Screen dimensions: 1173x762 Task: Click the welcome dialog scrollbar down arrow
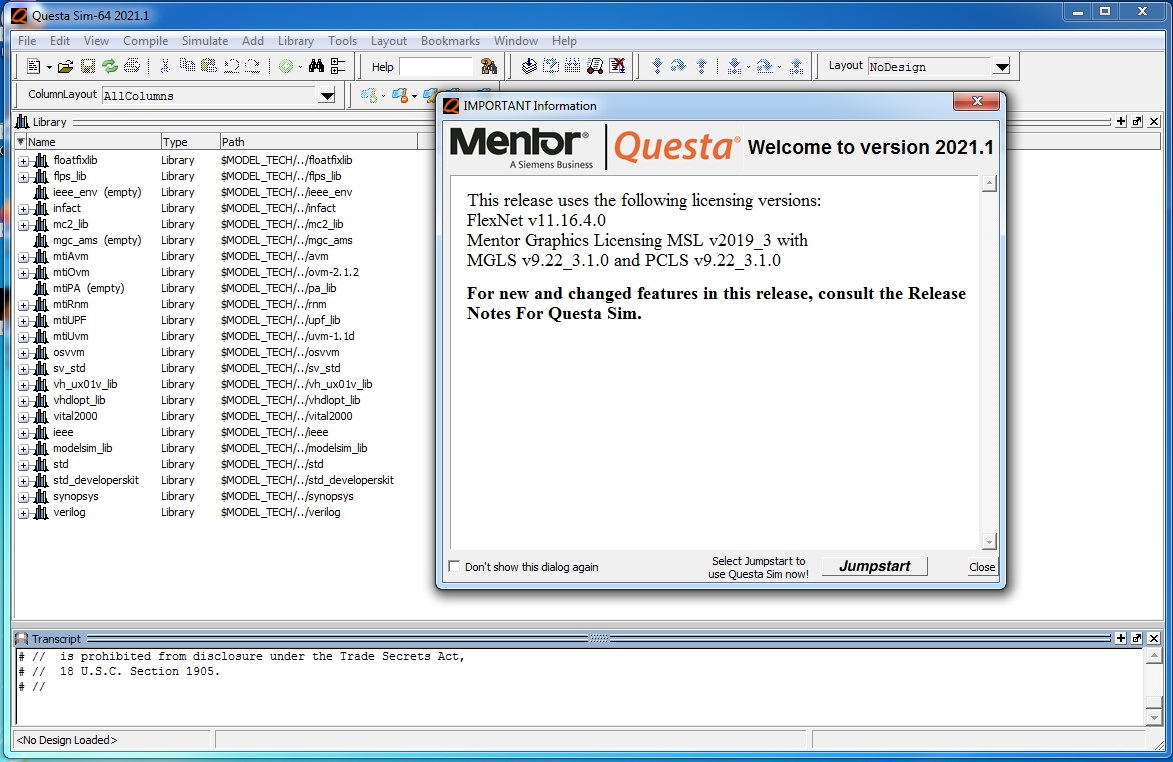pos(989,541)
